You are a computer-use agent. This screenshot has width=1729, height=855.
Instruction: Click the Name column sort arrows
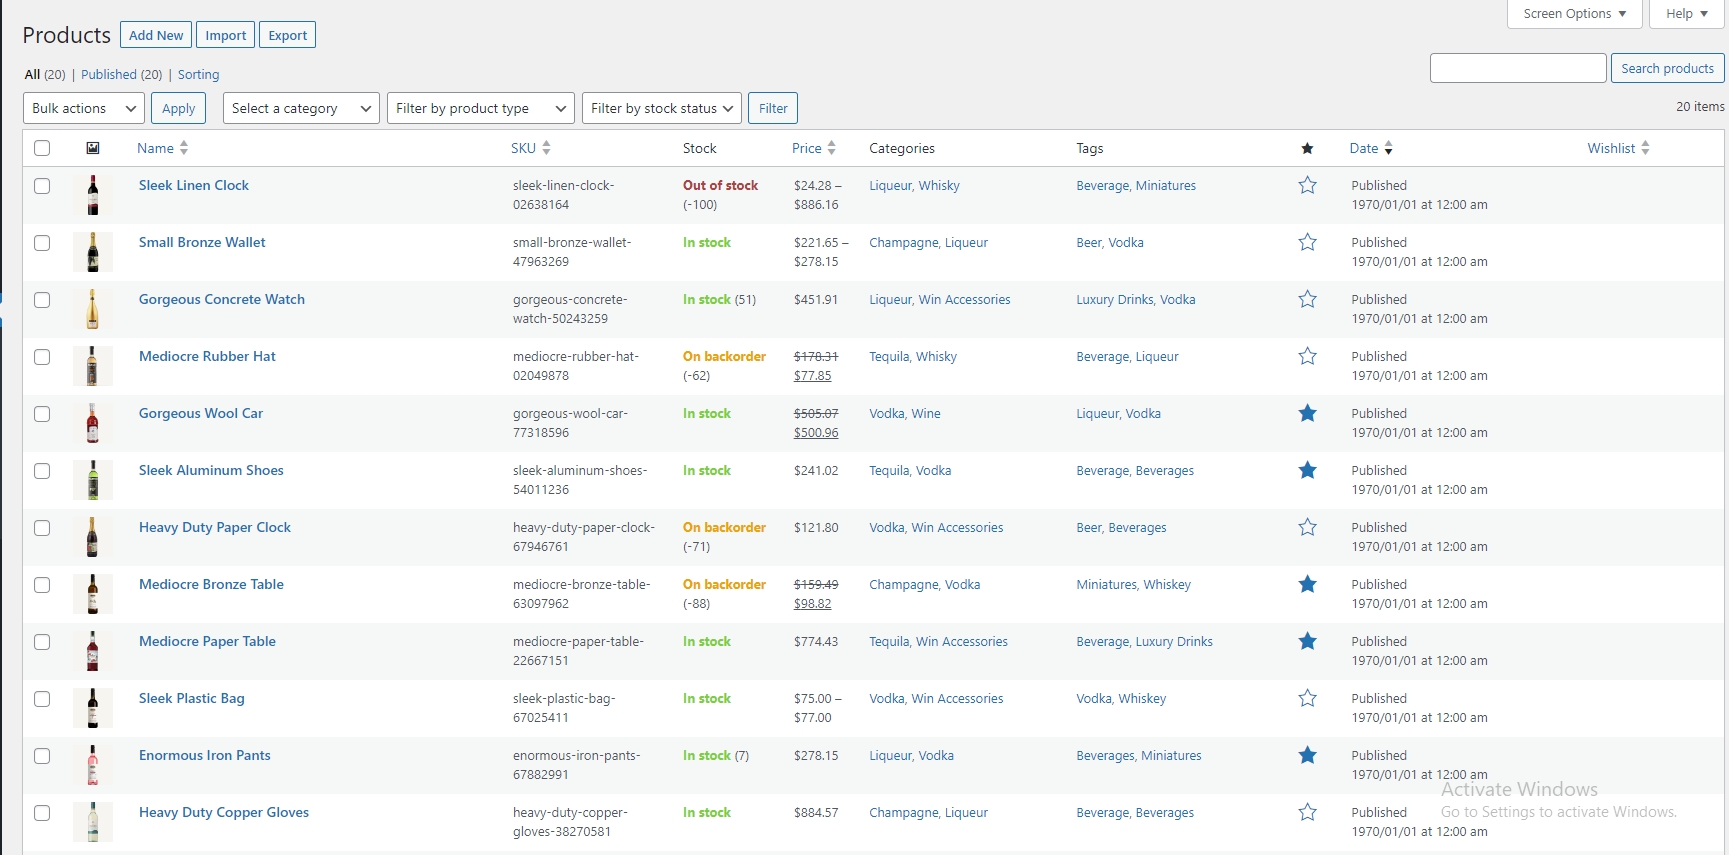click(184, 148)
